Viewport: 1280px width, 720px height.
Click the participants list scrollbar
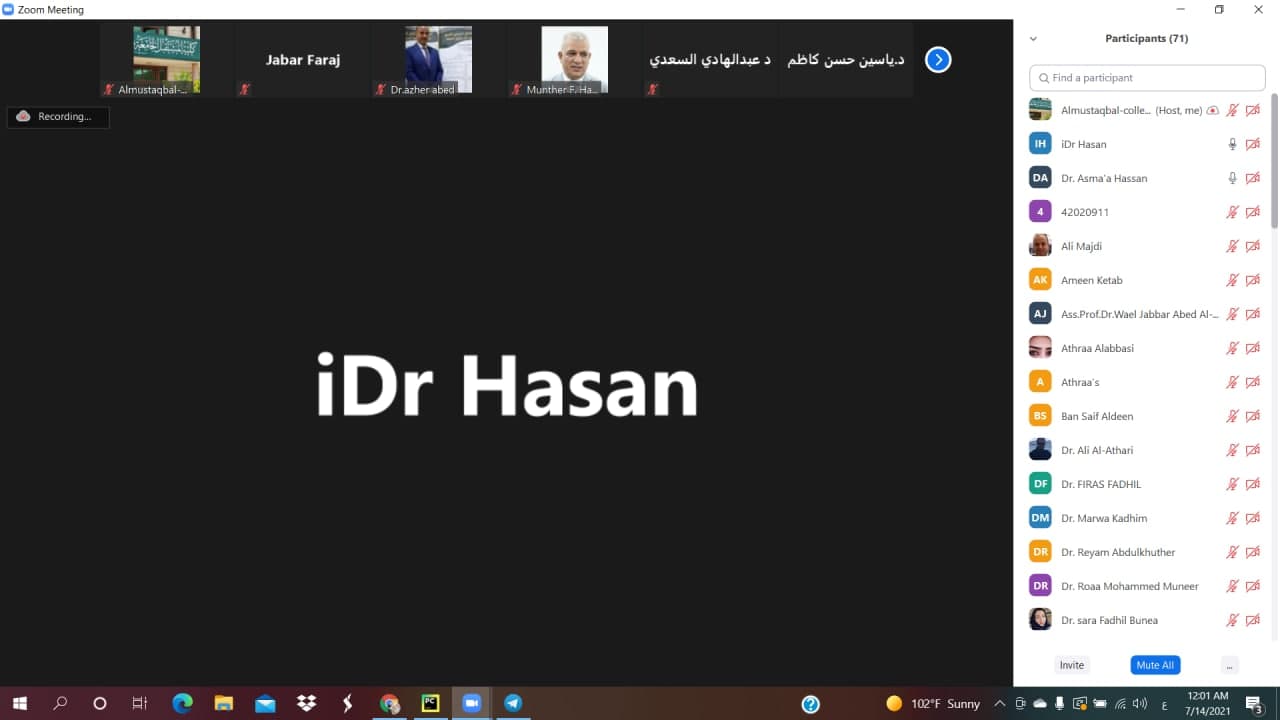pos(1274,160)
